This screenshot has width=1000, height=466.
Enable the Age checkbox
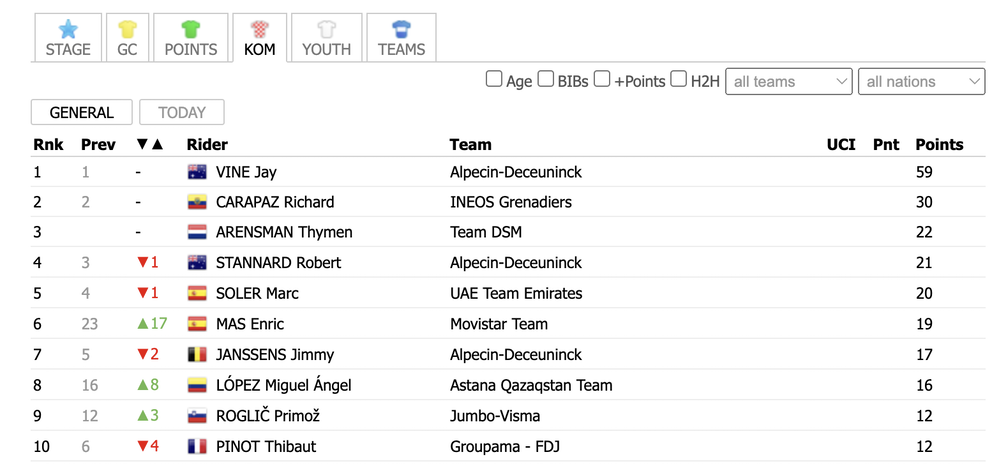click(x=494, y=80)
